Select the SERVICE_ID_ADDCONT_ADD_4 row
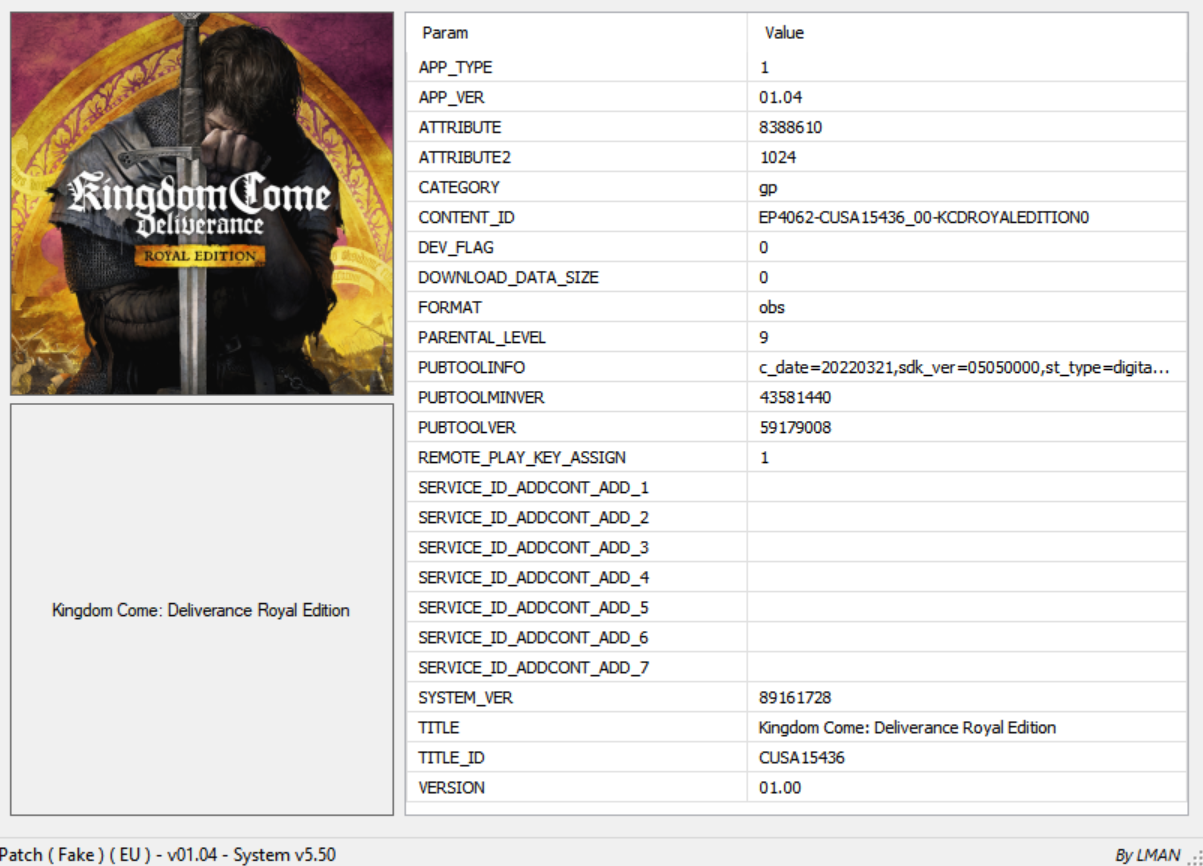Viewport: 1203px width, 866px height. (797, 577)
